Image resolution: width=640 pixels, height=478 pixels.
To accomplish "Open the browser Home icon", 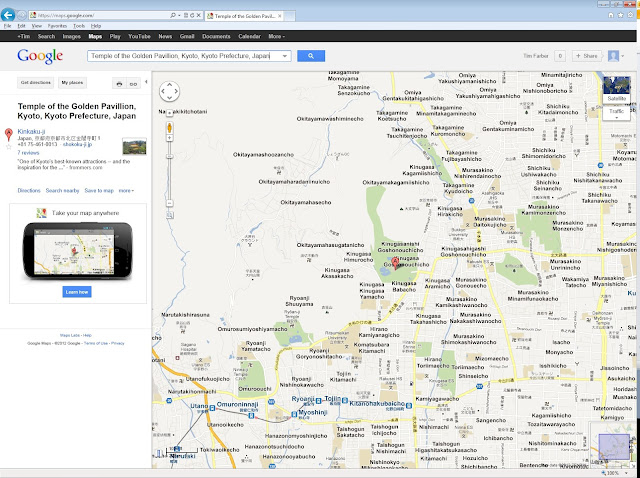I will (611, 15).
